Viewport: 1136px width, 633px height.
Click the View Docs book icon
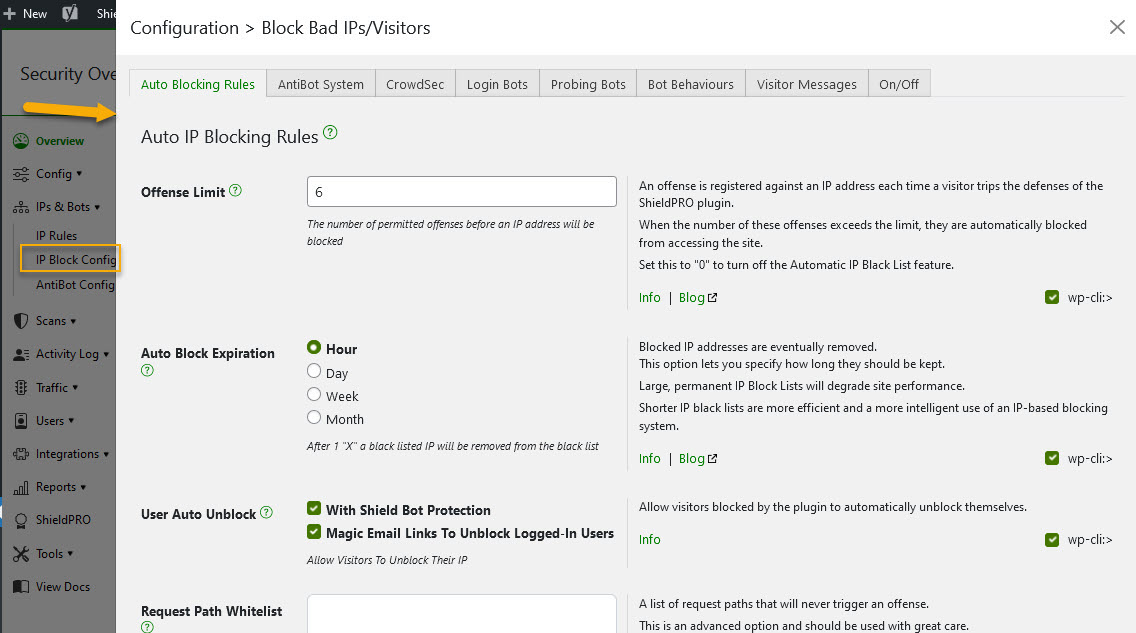coord(21,587)
